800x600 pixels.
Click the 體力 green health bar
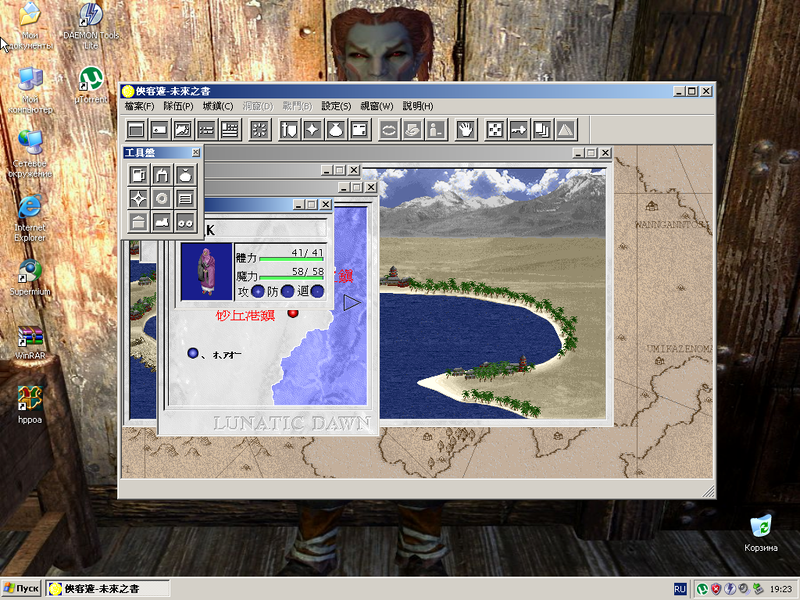[291, 259]
